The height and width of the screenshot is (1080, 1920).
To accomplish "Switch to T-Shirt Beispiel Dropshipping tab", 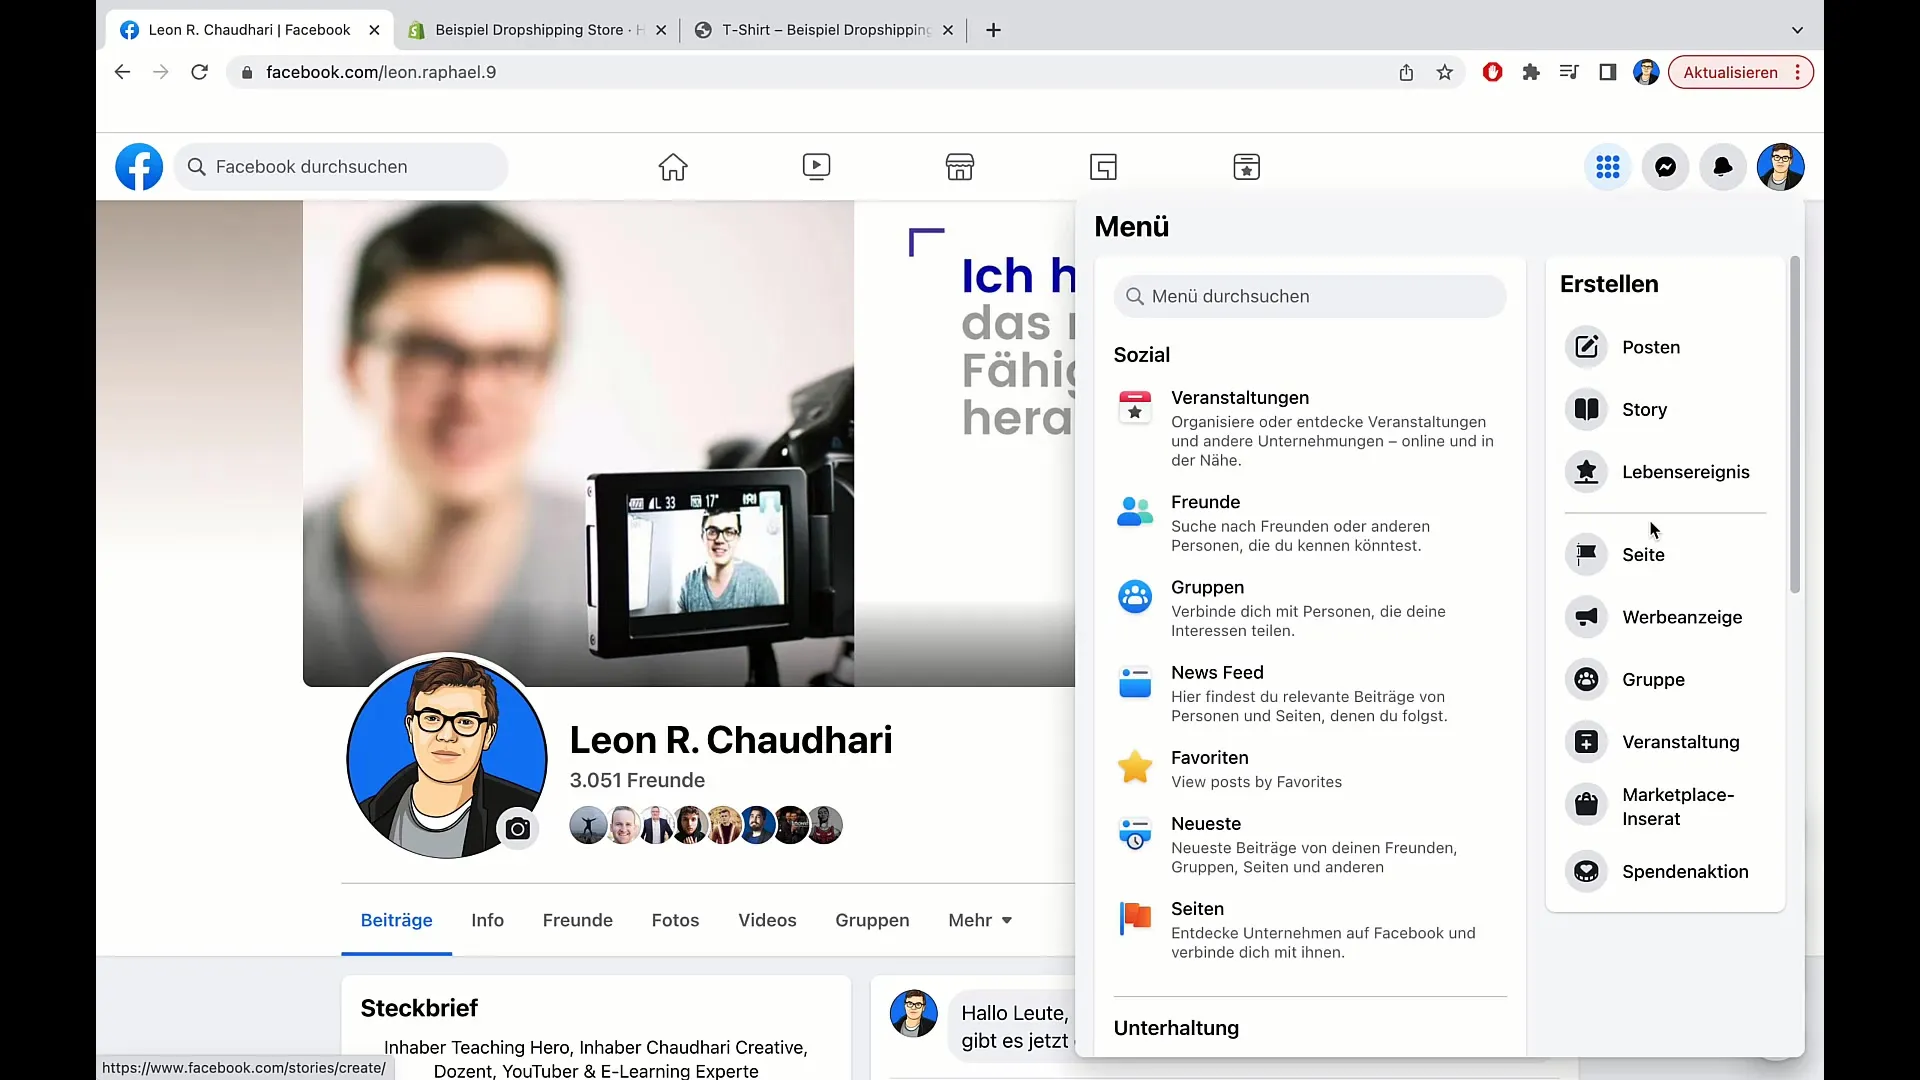I will [x=825, y=30].
